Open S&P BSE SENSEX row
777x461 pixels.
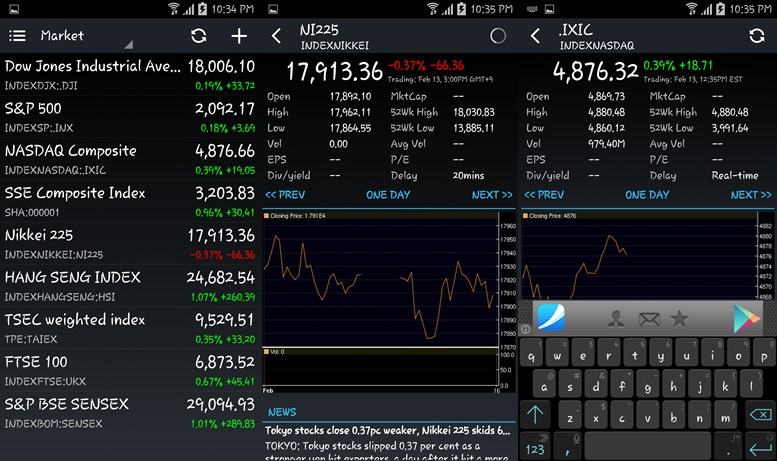click(129, 412)
